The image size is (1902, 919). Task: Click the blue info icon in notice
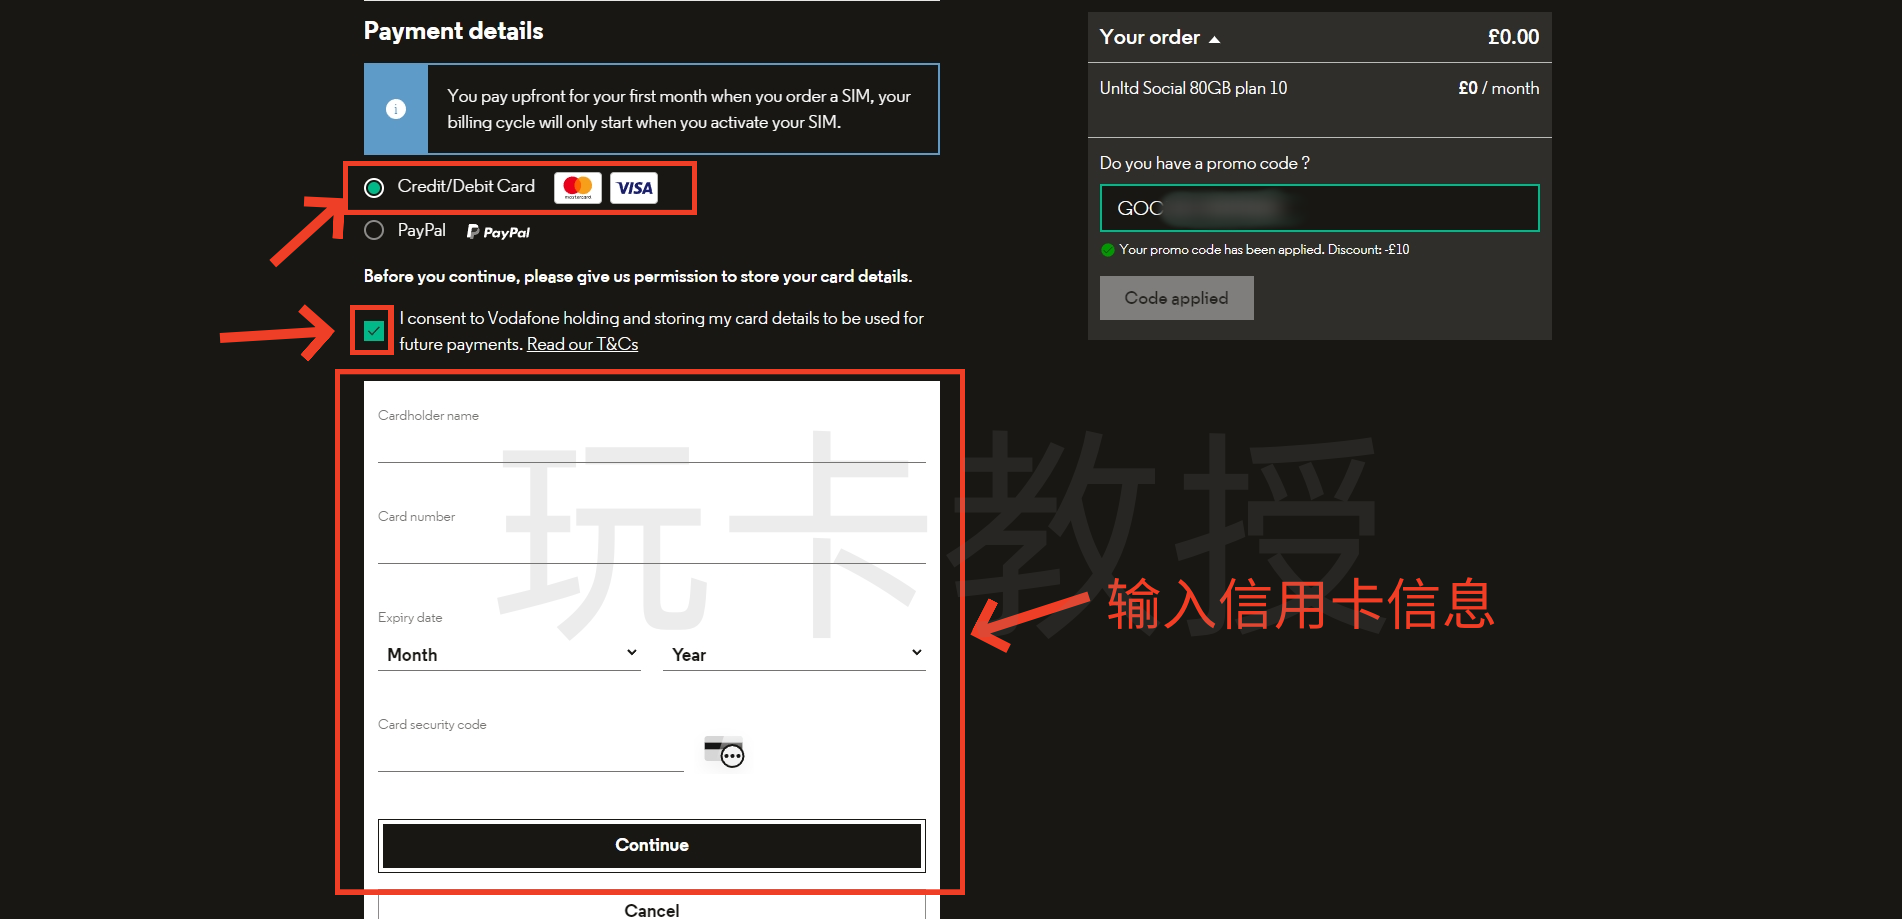coord(396,109)
